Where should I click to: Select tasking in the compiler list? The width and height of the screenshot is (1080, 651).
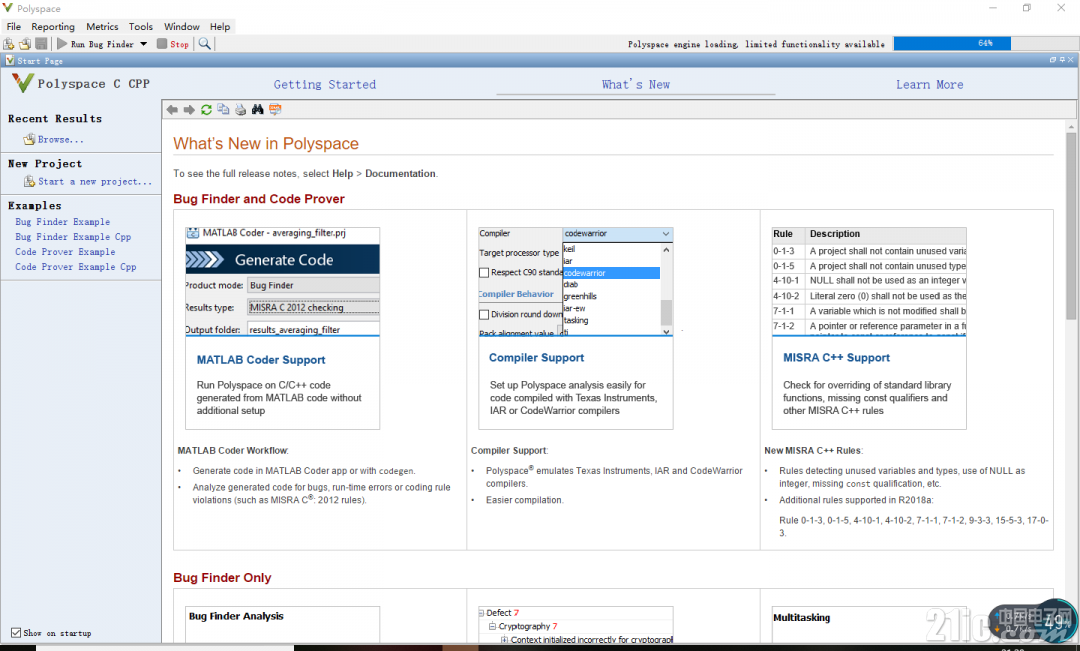coord(576,320)
